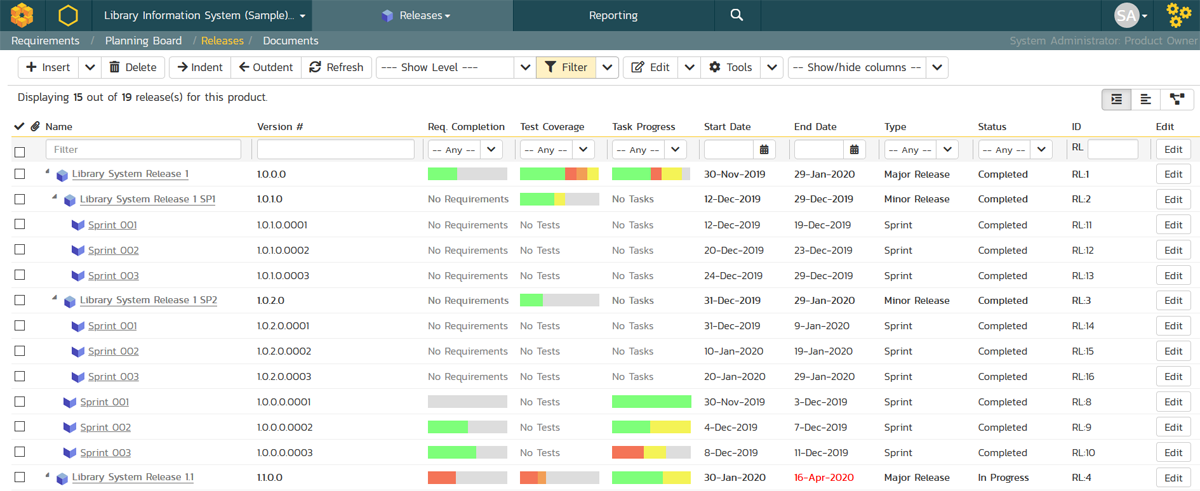Open the yellow gears administration icon
This screenshot has width=1200, height=491.
pyautogui.click(x=1179, y=15)
